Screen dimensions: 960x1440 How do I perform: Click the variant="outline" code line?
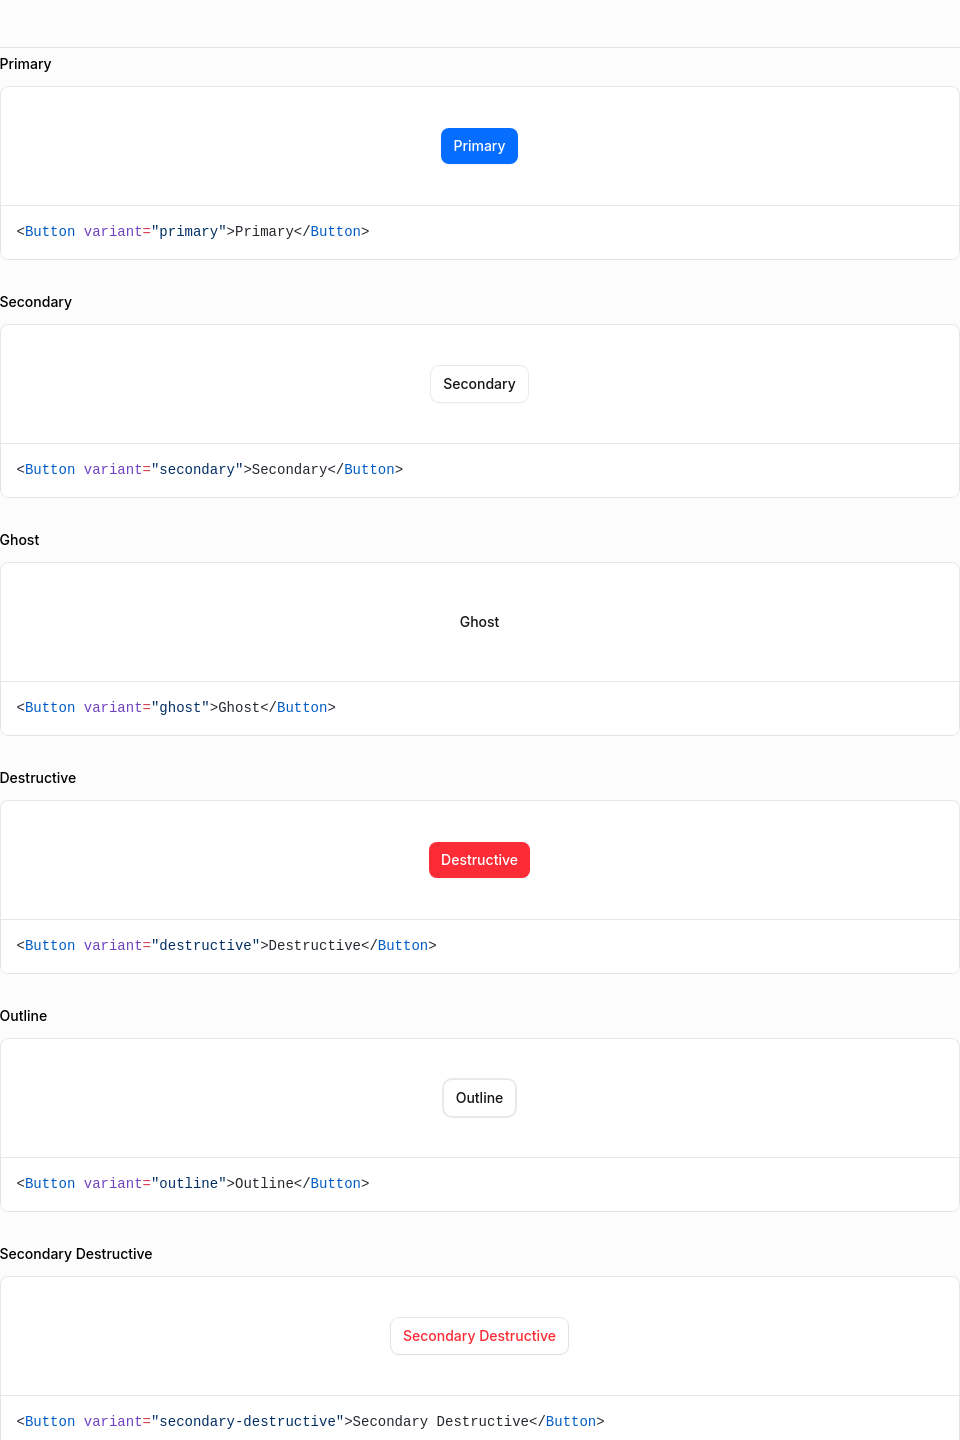[x=193, y=1184]
